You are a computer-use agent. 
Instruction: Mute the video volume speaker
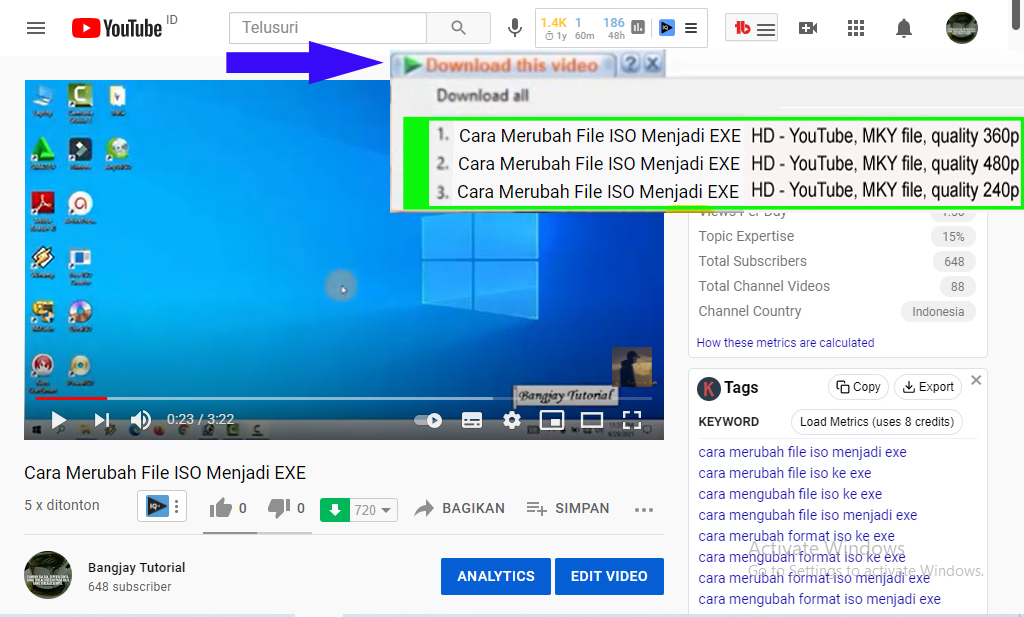tap(140, 420)
